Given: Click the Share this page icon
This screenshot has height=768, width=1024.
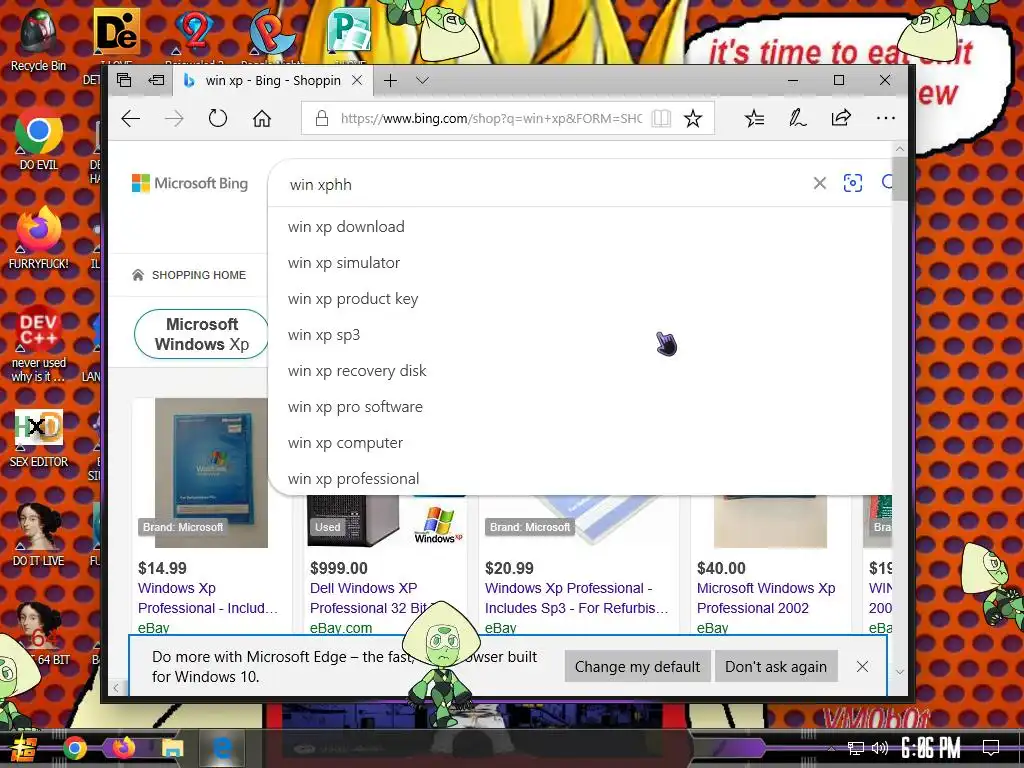Looking at the screenshot, I should (x=841, y=118).
